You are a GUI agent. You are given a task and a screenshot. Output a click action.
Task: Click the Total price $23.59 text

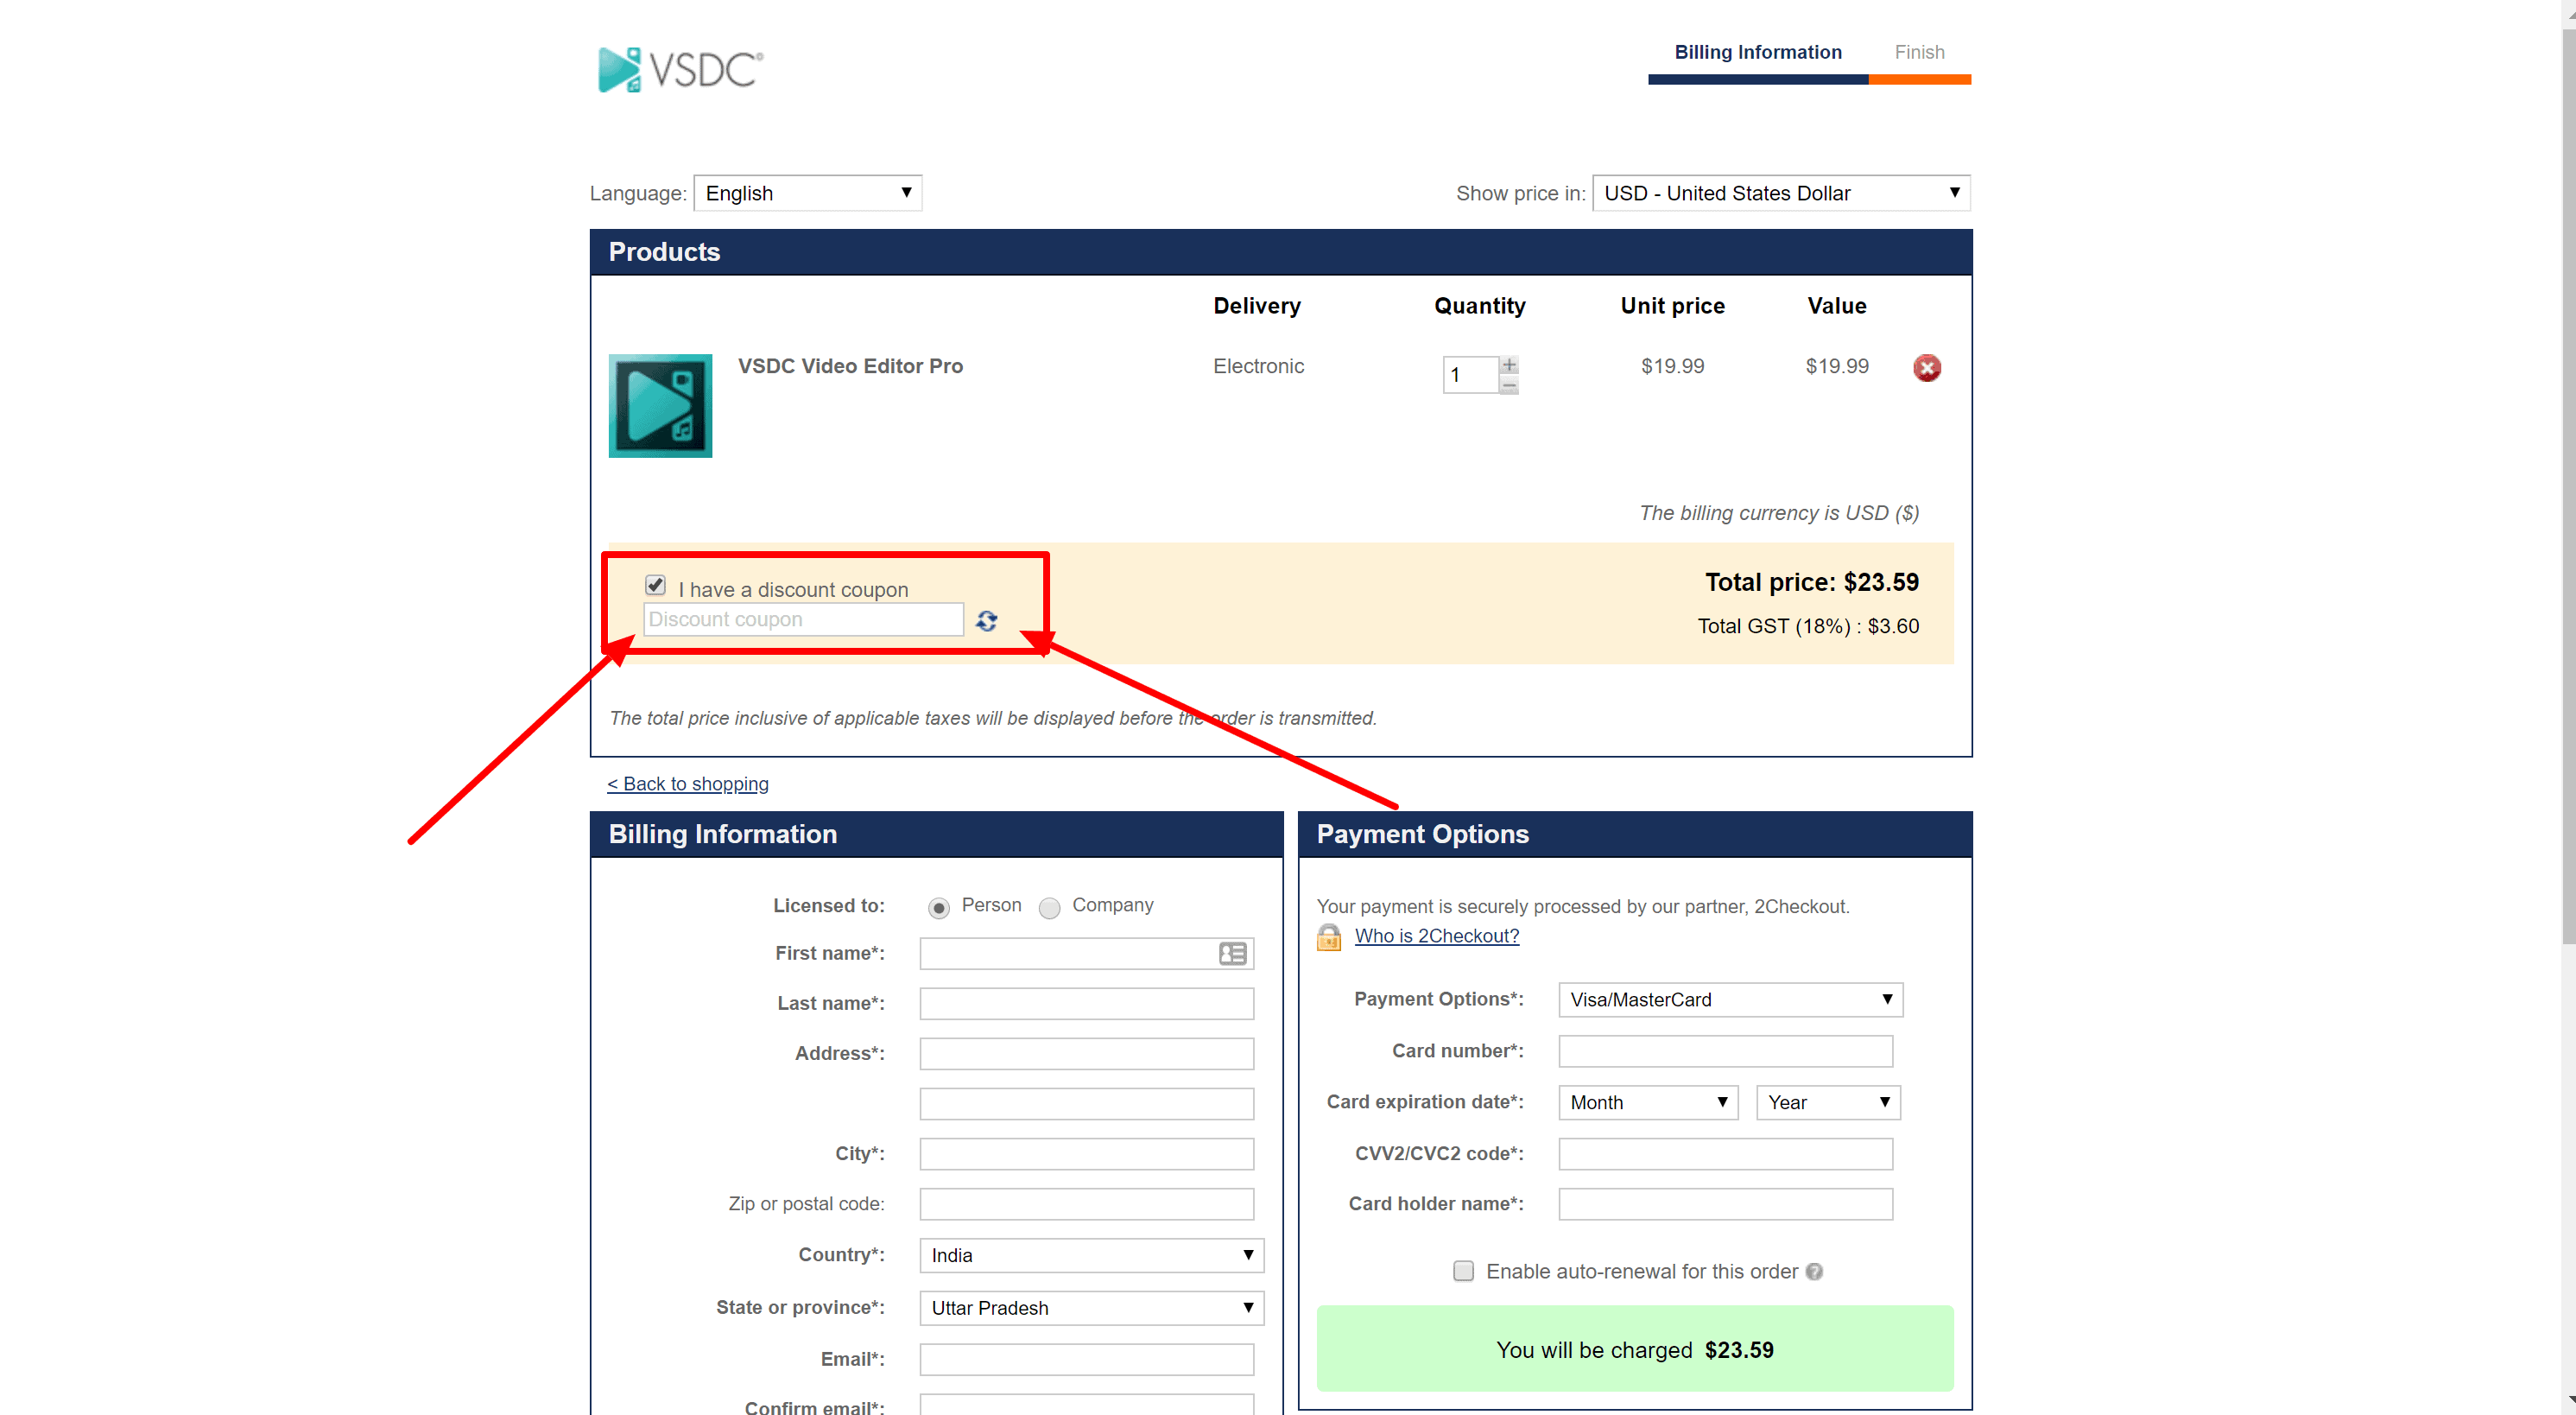(1811, 582)
